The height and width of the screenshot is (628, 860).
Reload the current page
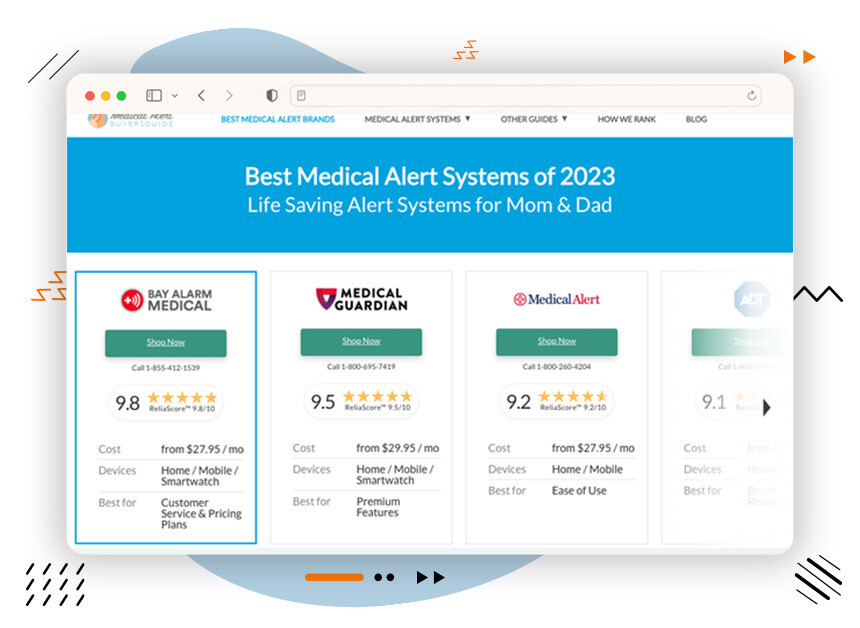pyautogui.click(x=751, y=95)
